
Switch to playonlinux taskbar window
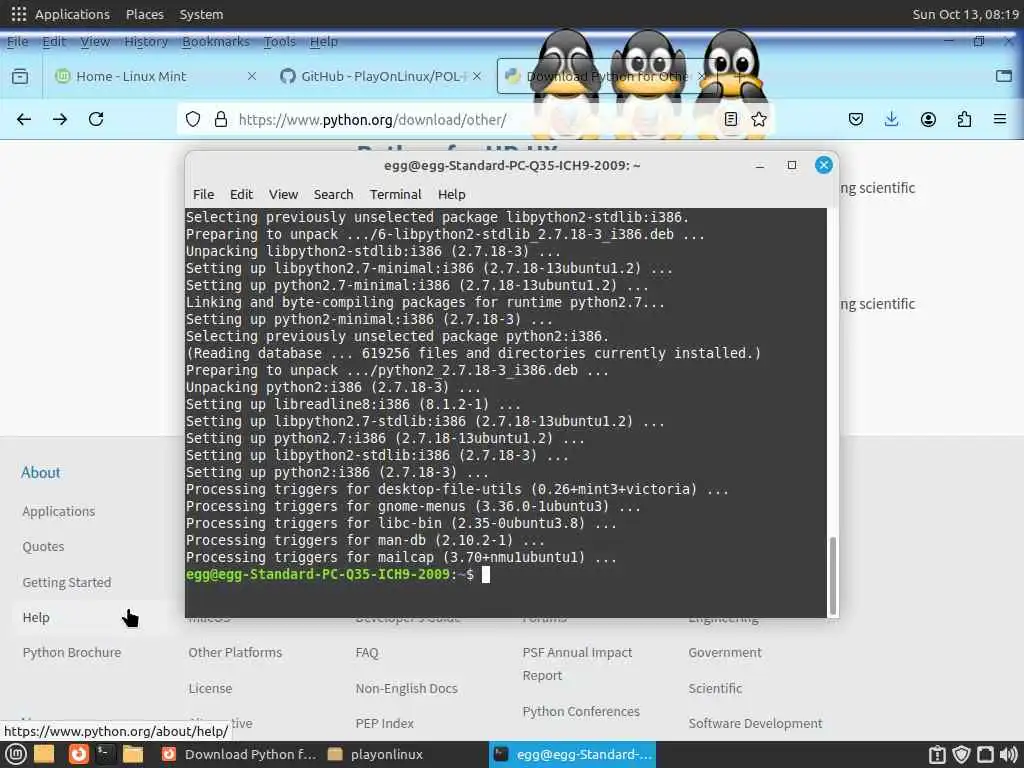click(376, 754)
